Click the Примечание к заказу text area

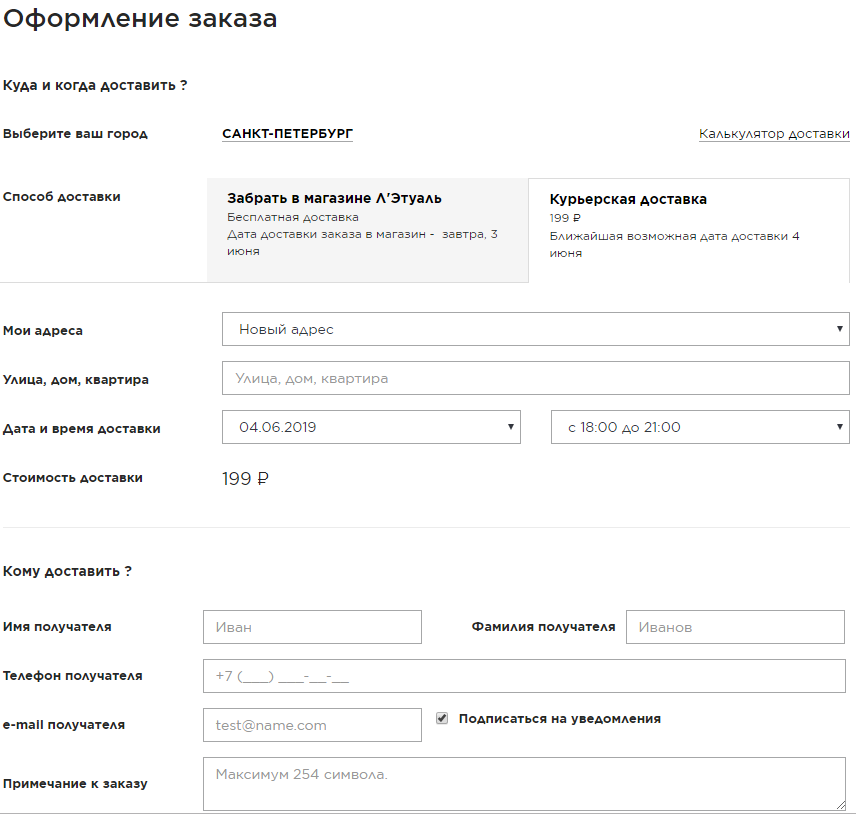click(524, 784)
